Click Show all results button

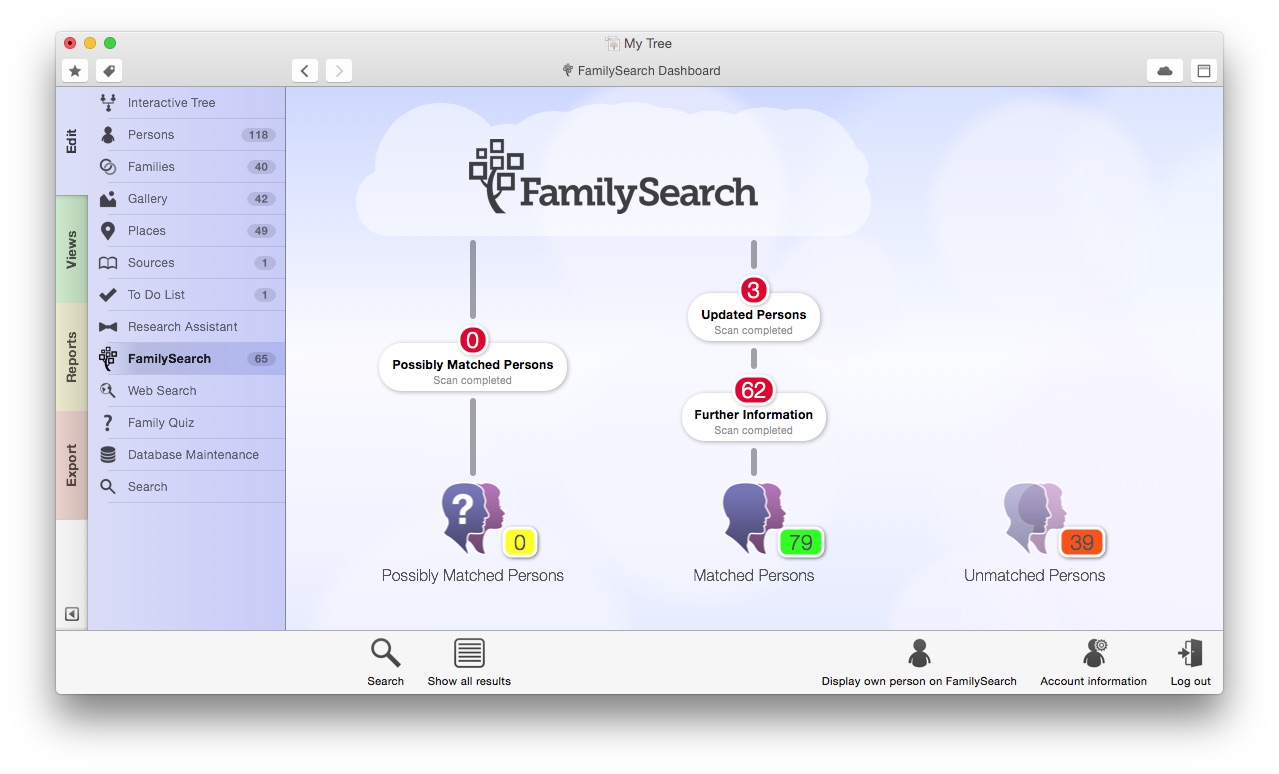469,662
